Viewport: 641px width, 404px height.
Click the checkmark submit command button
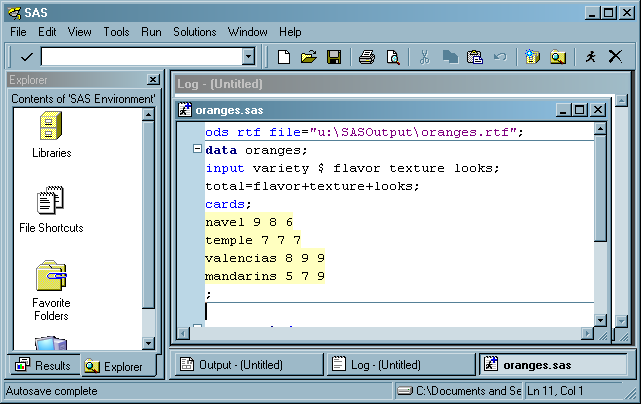pyautogui.click(x=26, y=57)
